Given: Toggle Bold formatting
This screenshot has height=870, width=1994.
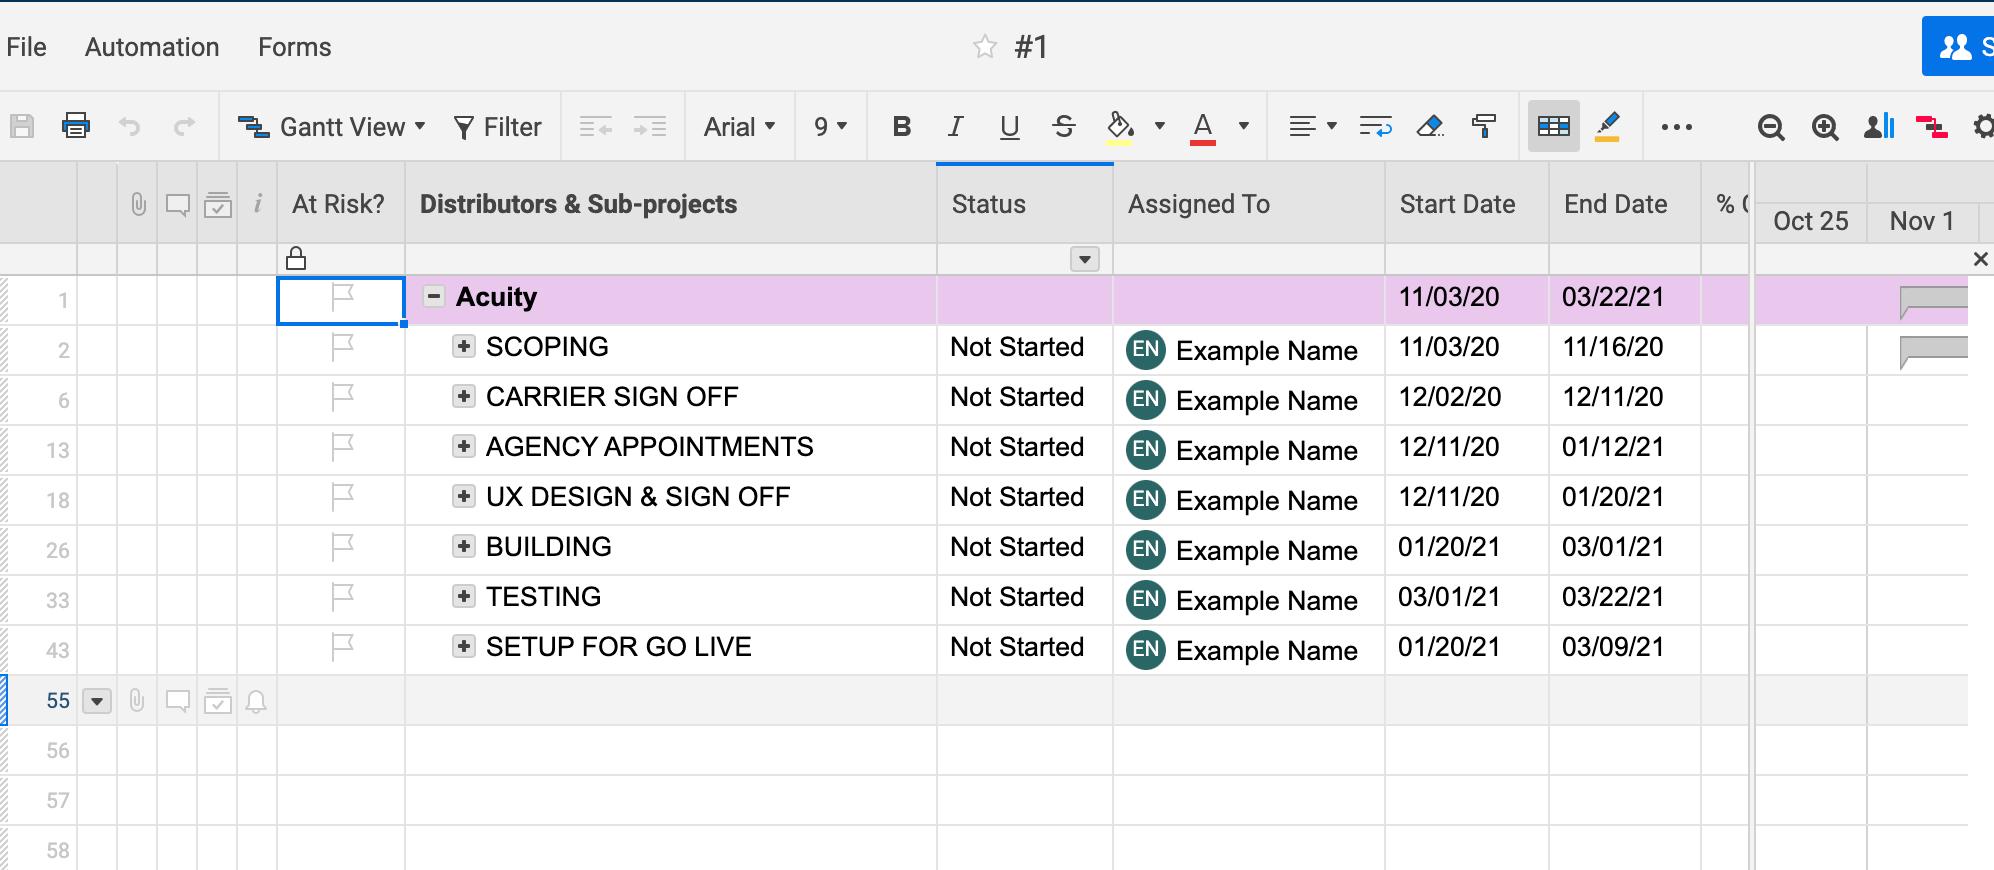Looking at the screenshot, I should [902, 126].
